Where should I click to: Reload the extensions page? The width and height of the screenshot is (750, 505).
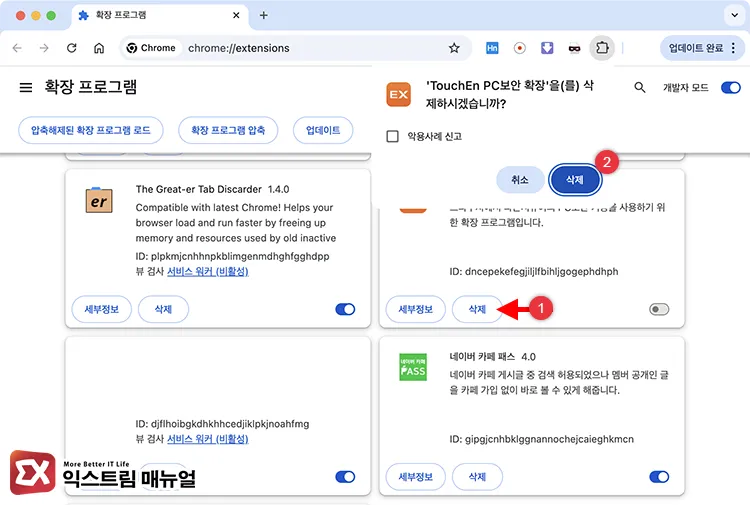(x=72, y=48)
